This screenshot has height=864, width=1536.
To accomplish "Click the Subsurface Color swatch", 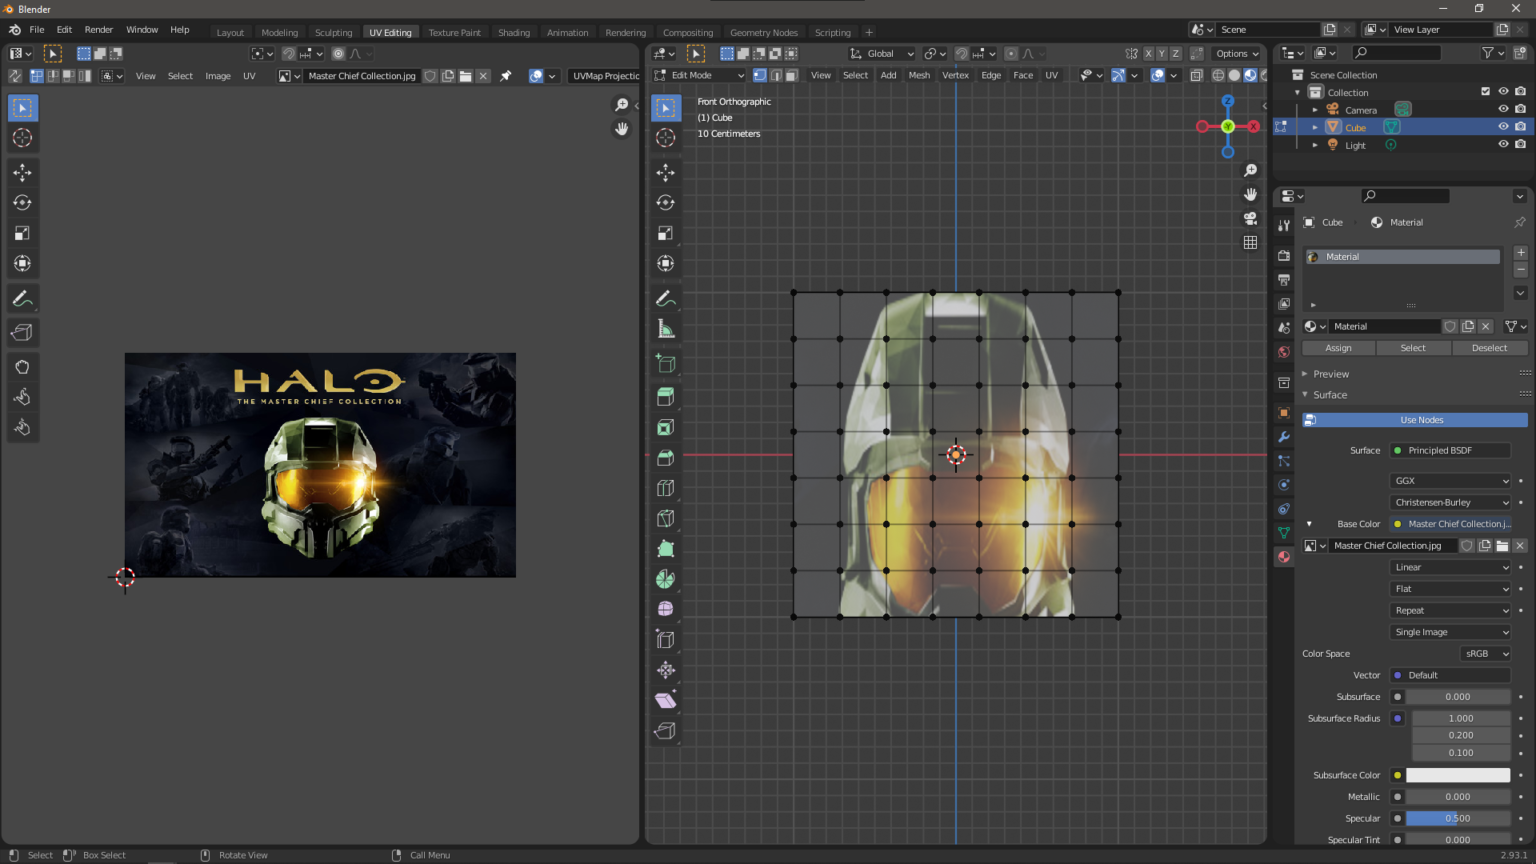I will (x=1460, y=774).
